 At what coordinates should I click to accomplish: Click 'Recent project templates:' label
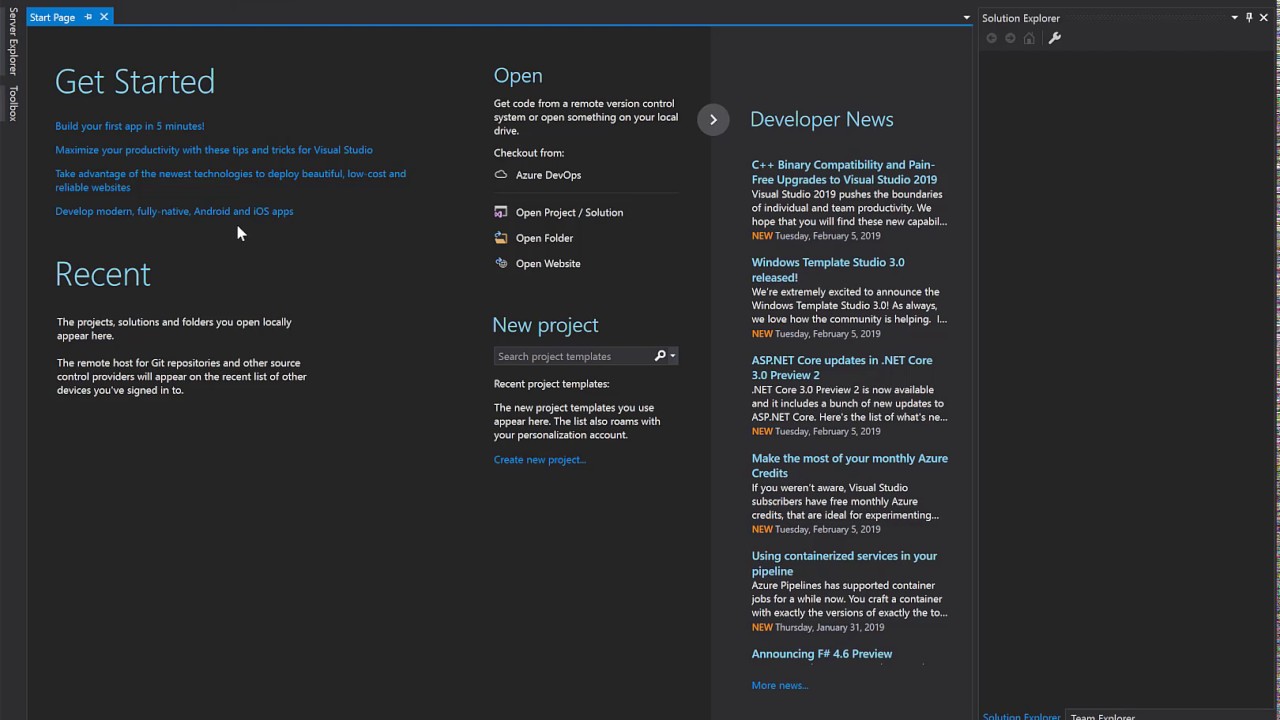[x=551, y=384]
